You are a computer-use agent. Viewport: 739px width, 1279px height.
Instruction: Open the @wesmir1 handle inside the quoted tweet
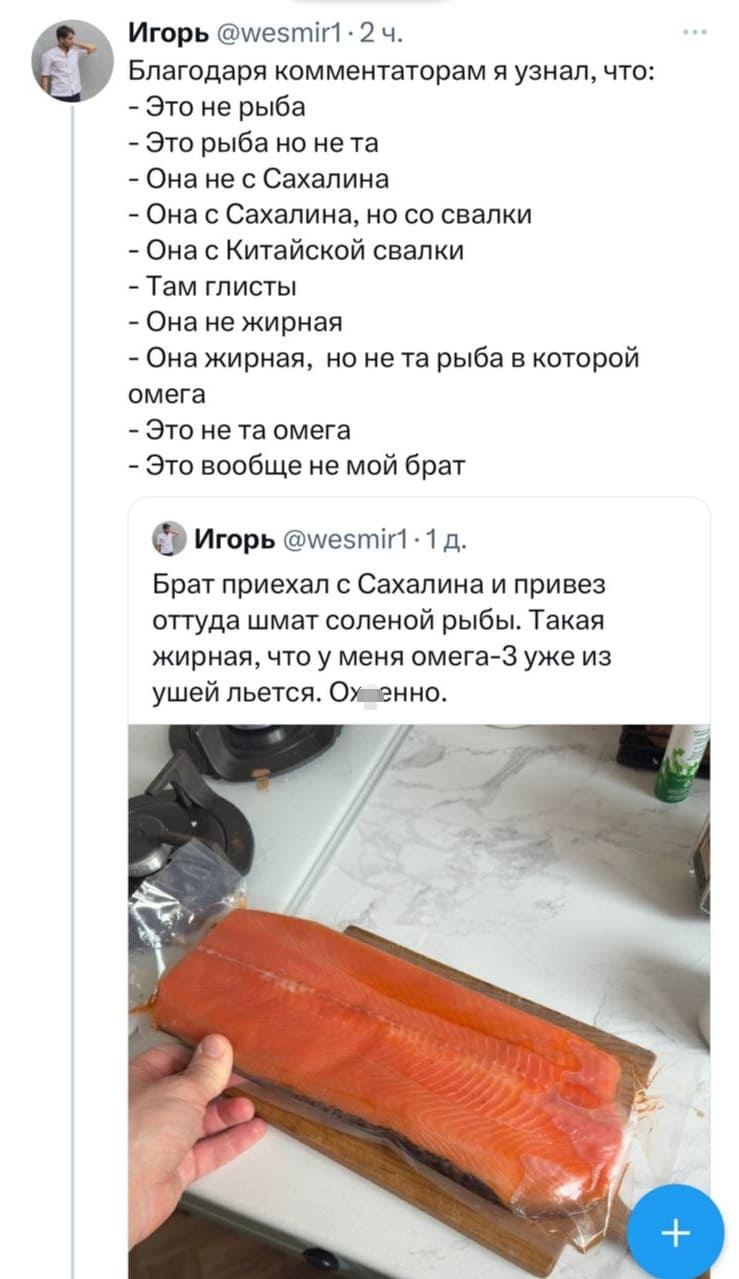(333, 541)
